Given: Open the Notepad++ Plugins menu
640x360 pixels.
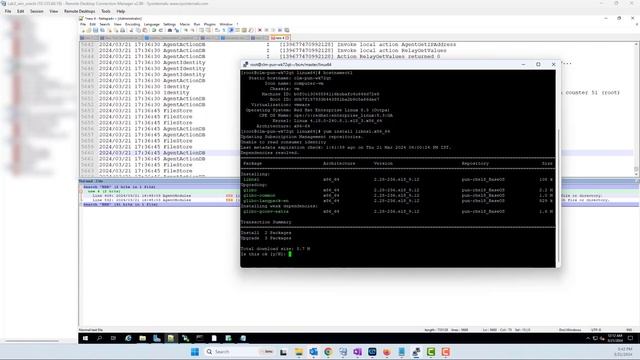Looking at the screenshot, I should 209,24.
